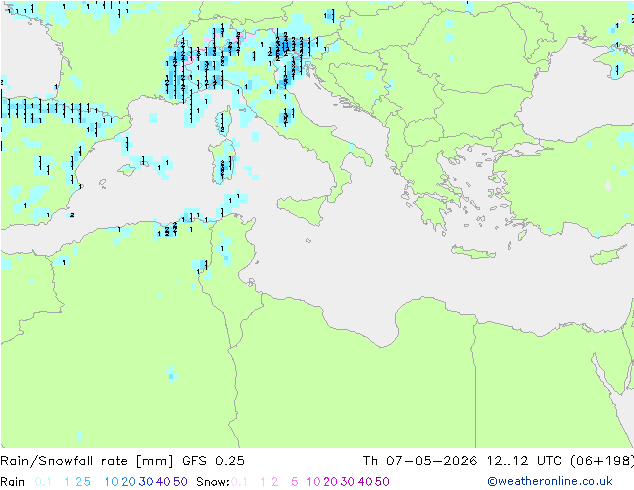Click the '12..12 UTC' time text
This screenshot has width=634, height=490.
pos(524,461)
